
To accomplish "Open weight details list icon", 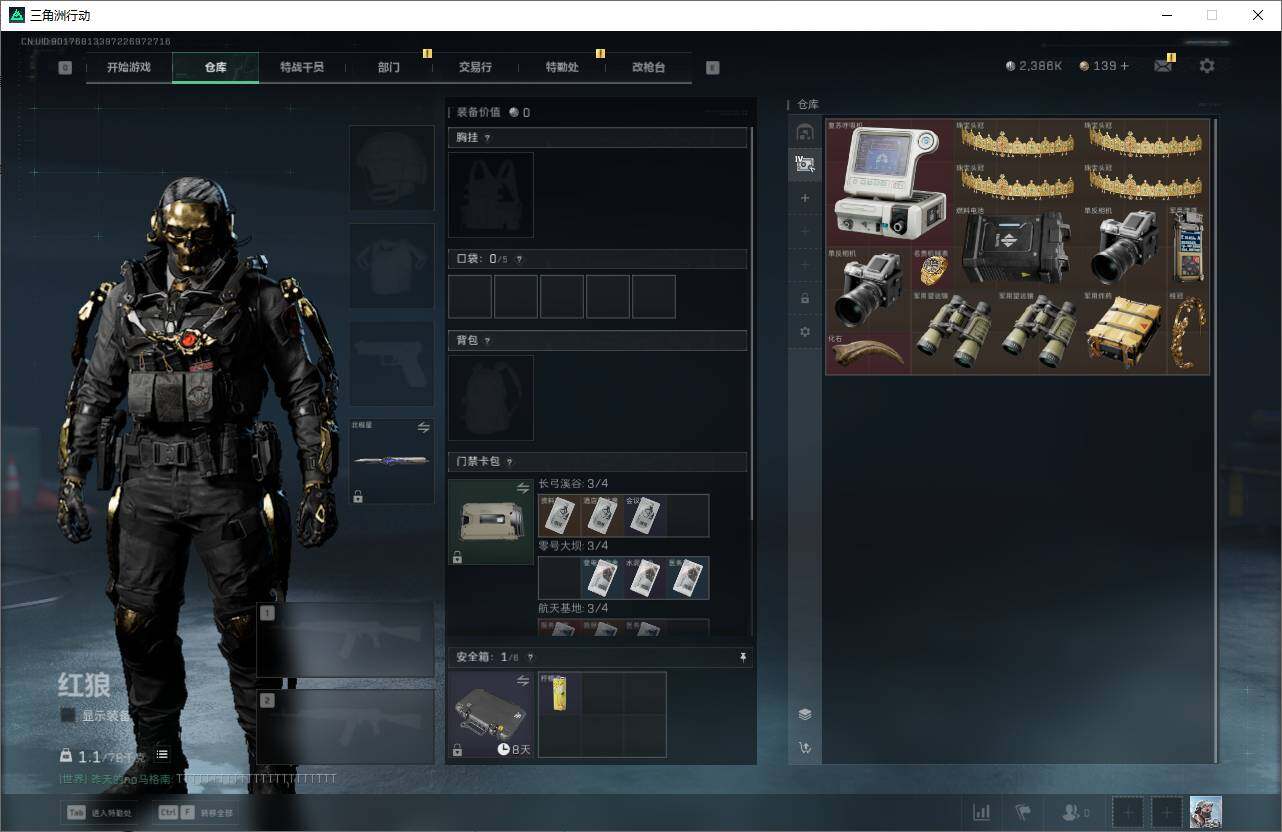I will [162, 755].
